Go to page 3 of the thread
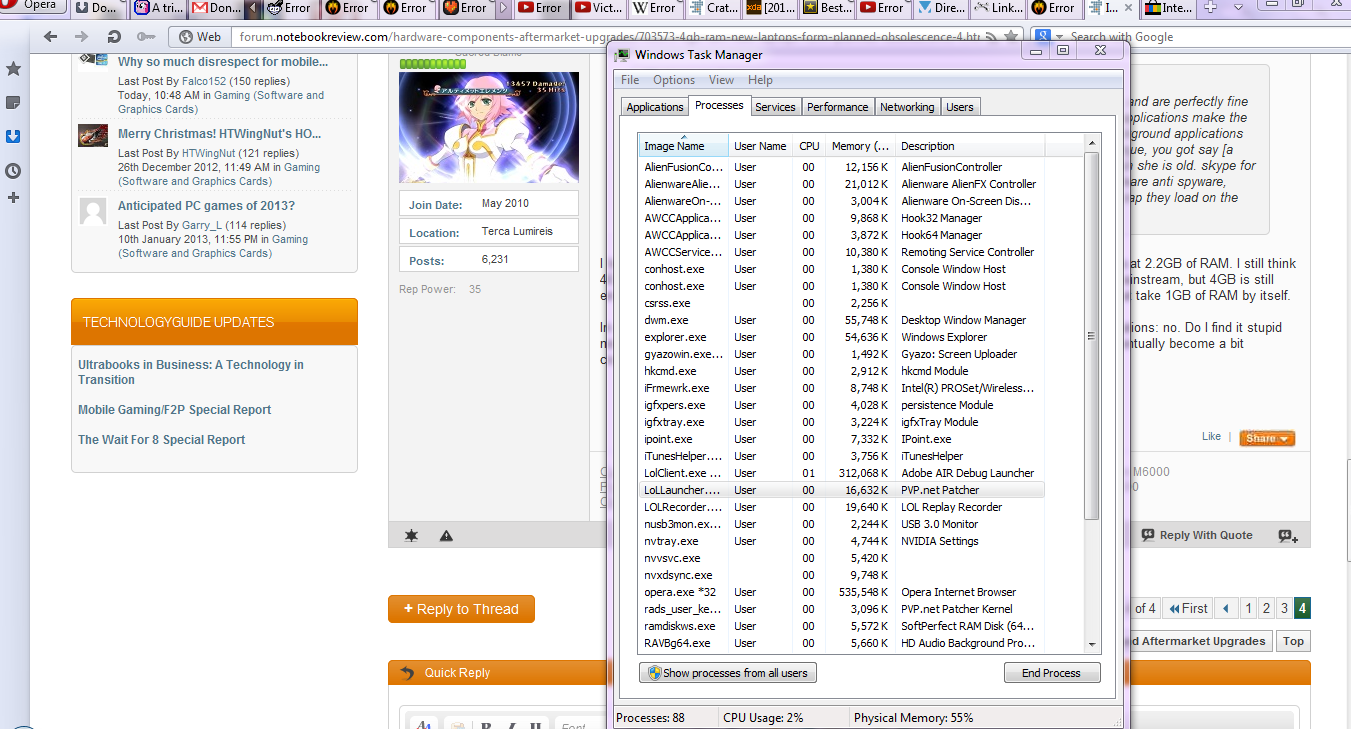This screenshot has width=1351, height=729. click(1284, 608)
